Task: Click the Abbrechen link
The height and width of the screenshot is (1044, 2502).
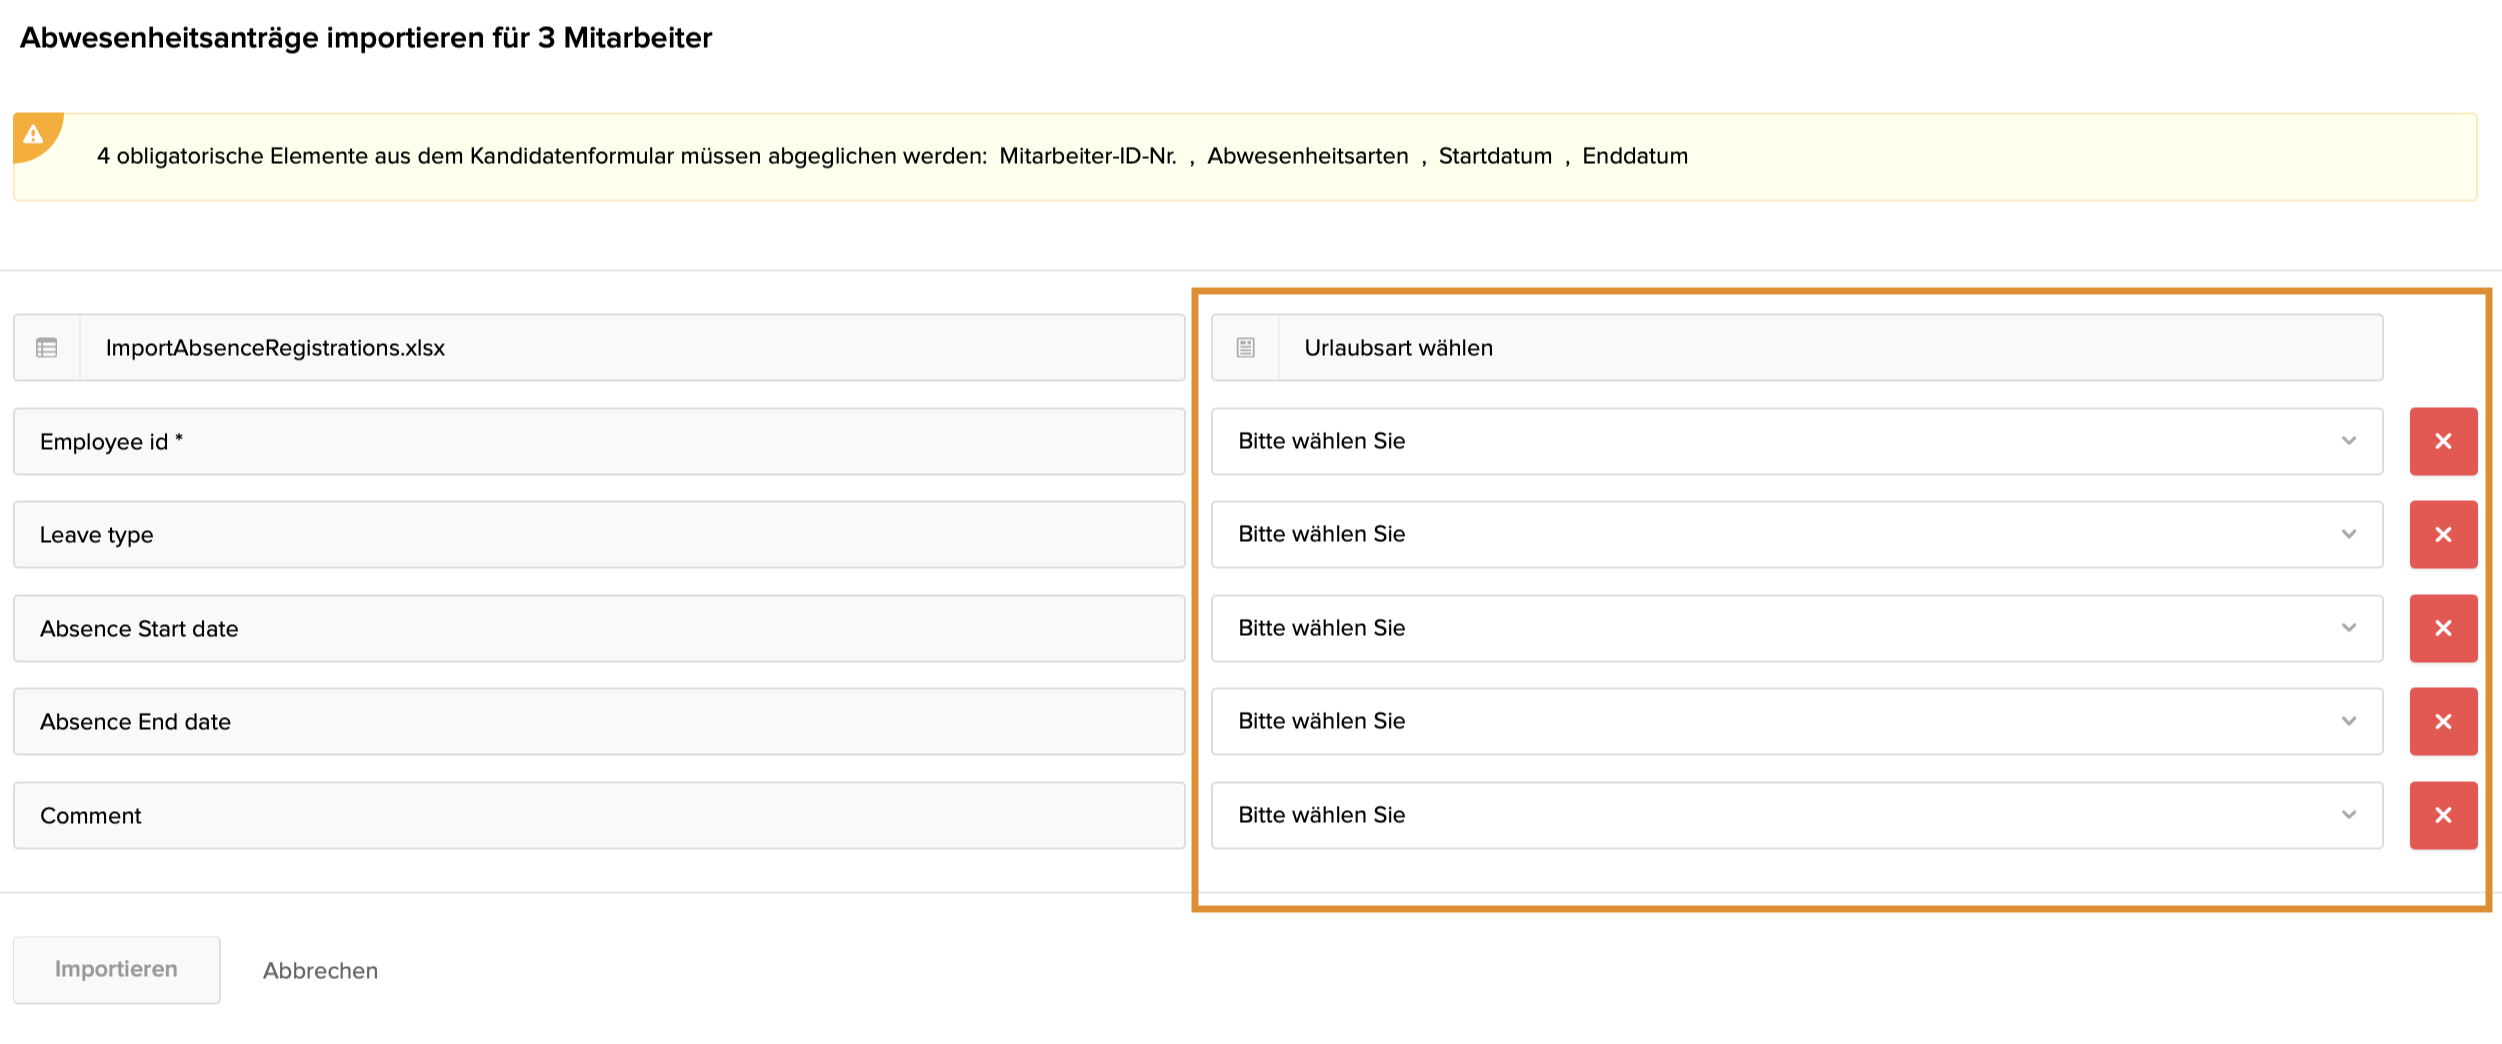Action: (320, 971)
